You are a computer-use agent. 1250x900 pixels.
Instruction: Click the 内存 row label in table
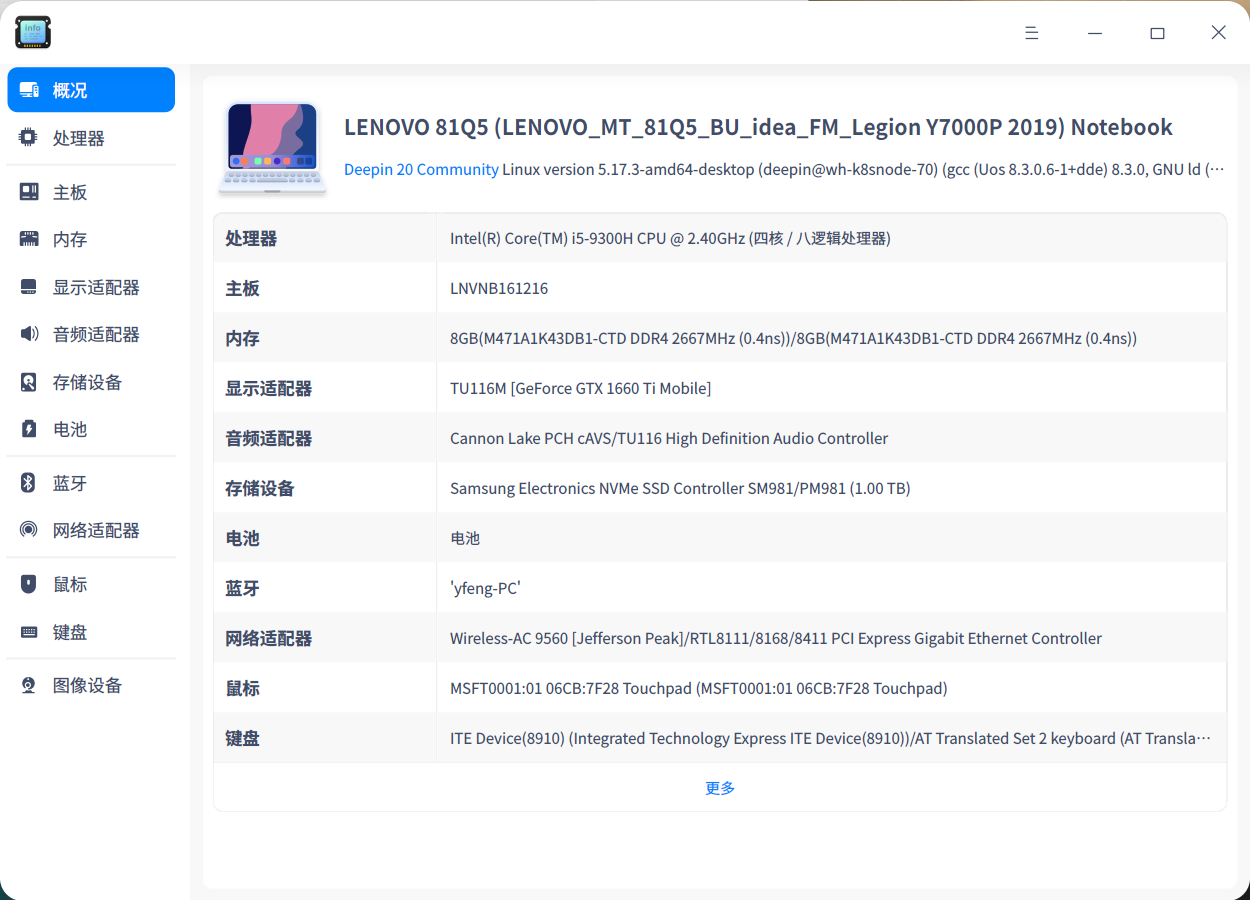(x=242, y=338)
